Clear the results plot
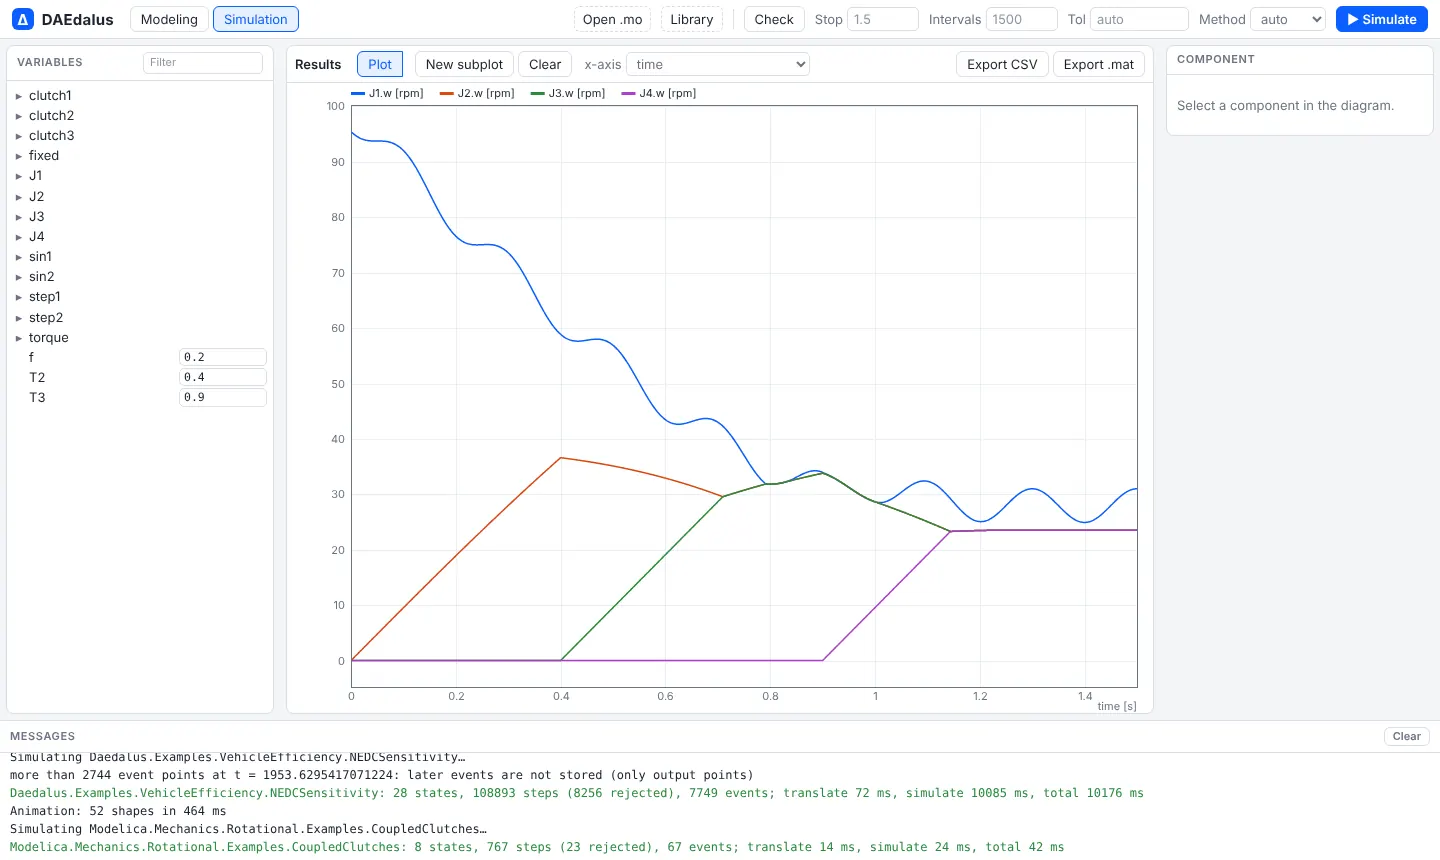 pyautogui.click(x=545, y=64)
